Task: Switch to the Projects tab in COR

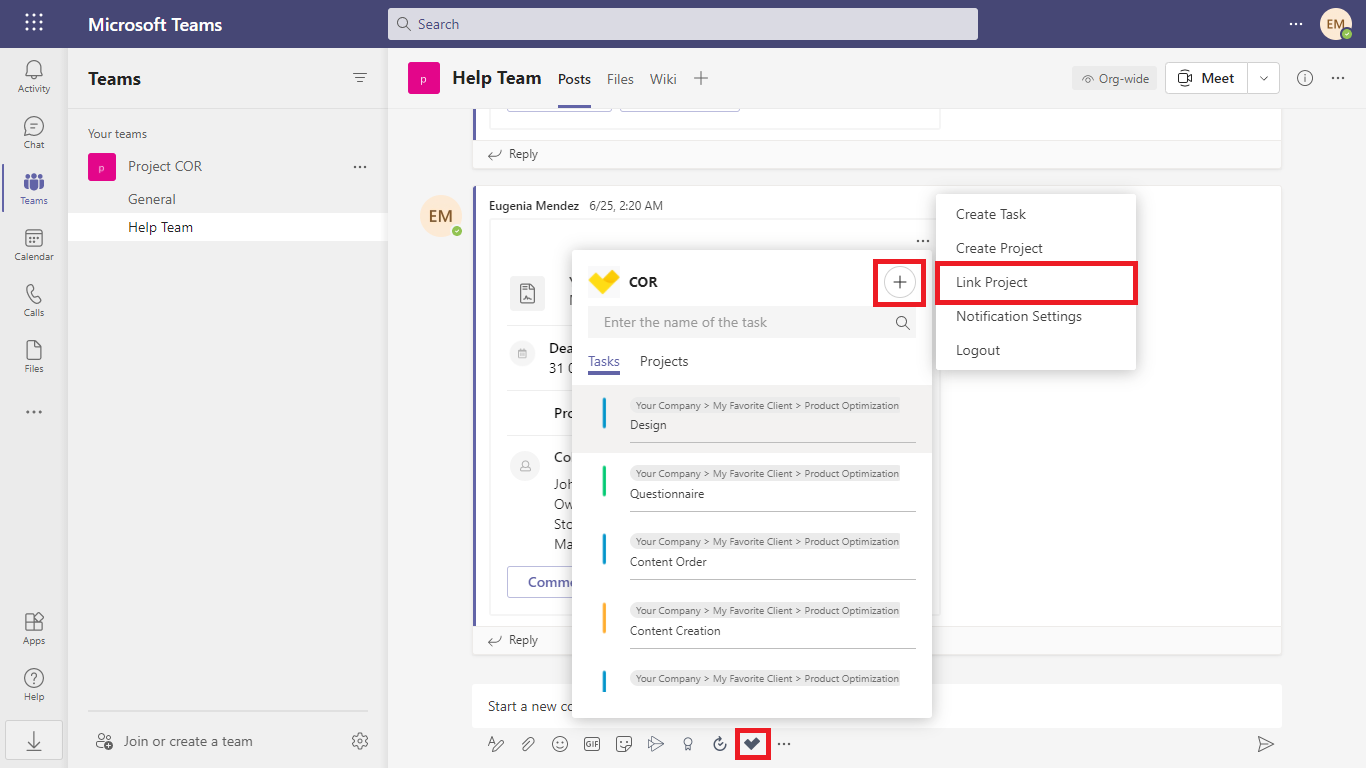Action: coord(664,361)
